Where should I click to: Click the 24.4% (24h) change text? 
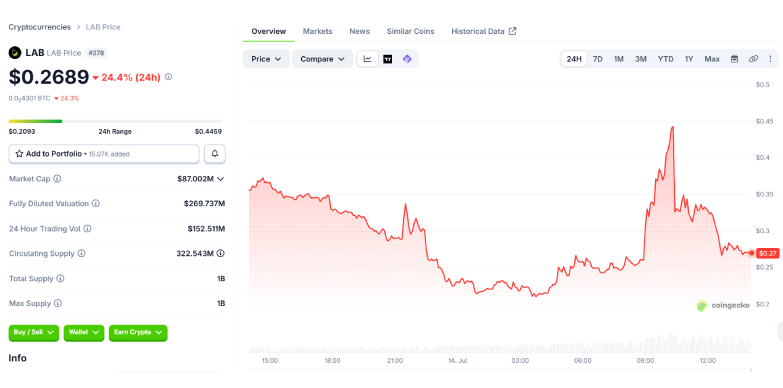point(131,77)
